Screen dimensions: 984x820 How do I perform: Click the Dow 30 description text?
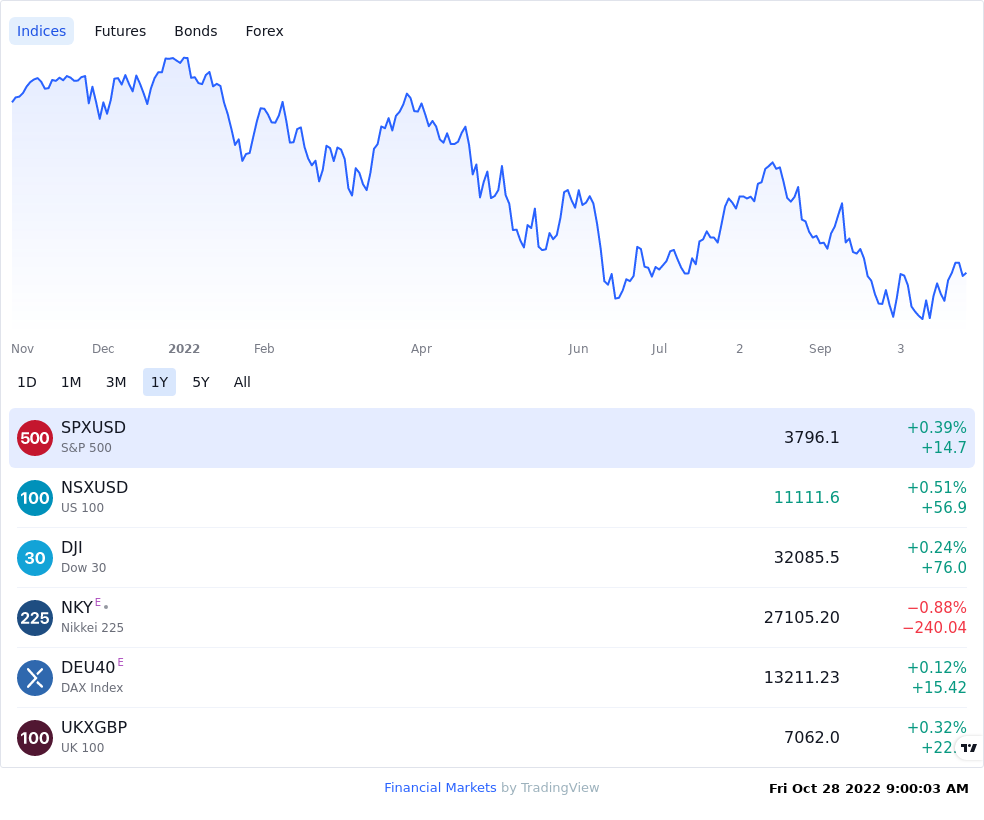83,568
